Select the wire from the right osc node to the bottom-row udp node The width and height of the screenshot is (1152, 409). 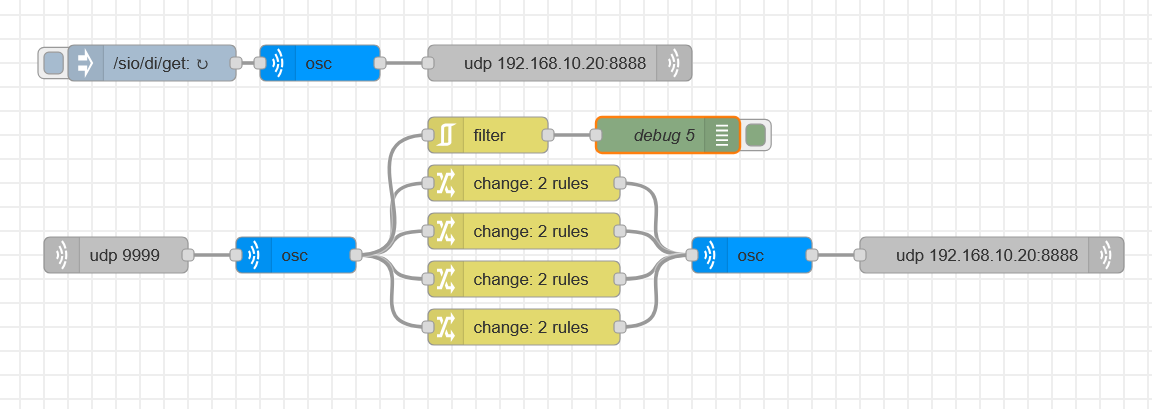pos(838,255)
